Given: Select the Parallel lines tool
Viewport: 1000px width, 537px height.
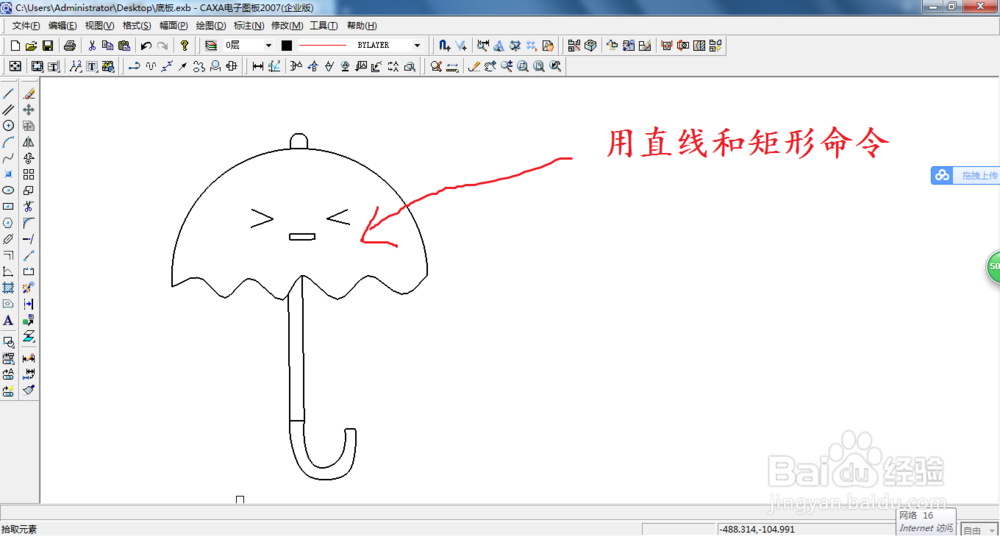Looking at the screenshot, I should tap(8, 110).
